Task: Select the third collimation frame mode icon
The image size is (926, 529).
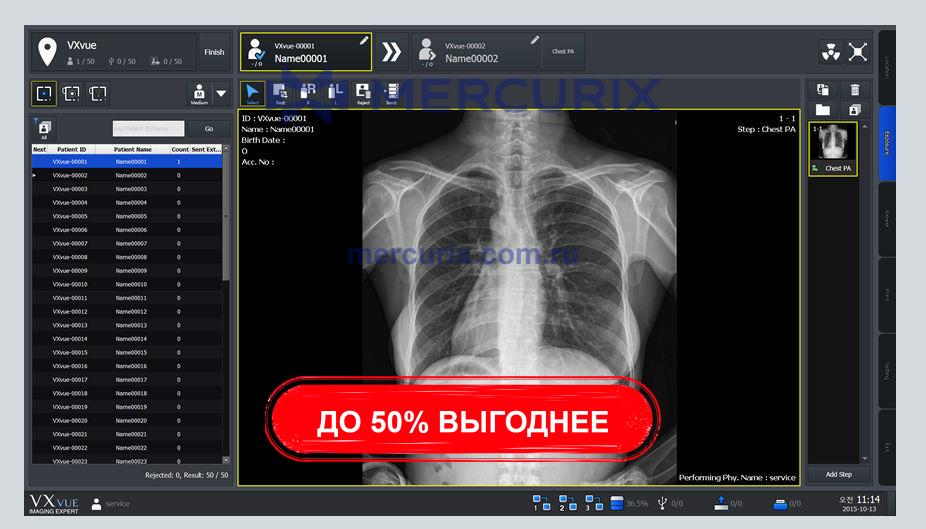Action: click(97, 93)
